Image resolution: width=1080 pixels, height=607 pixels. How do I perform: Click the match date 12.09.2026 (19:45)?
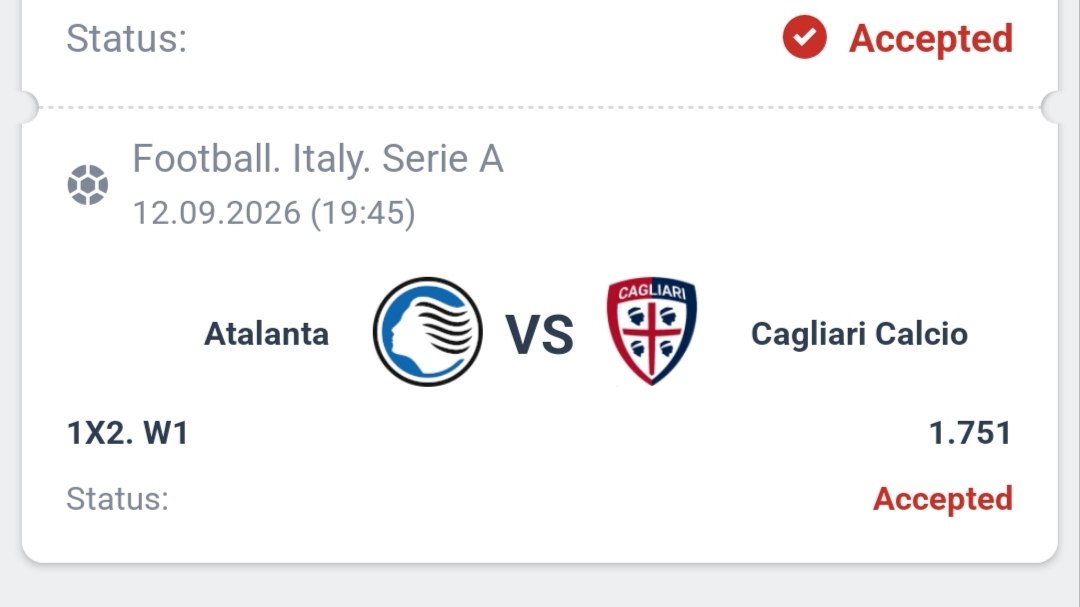274,212
